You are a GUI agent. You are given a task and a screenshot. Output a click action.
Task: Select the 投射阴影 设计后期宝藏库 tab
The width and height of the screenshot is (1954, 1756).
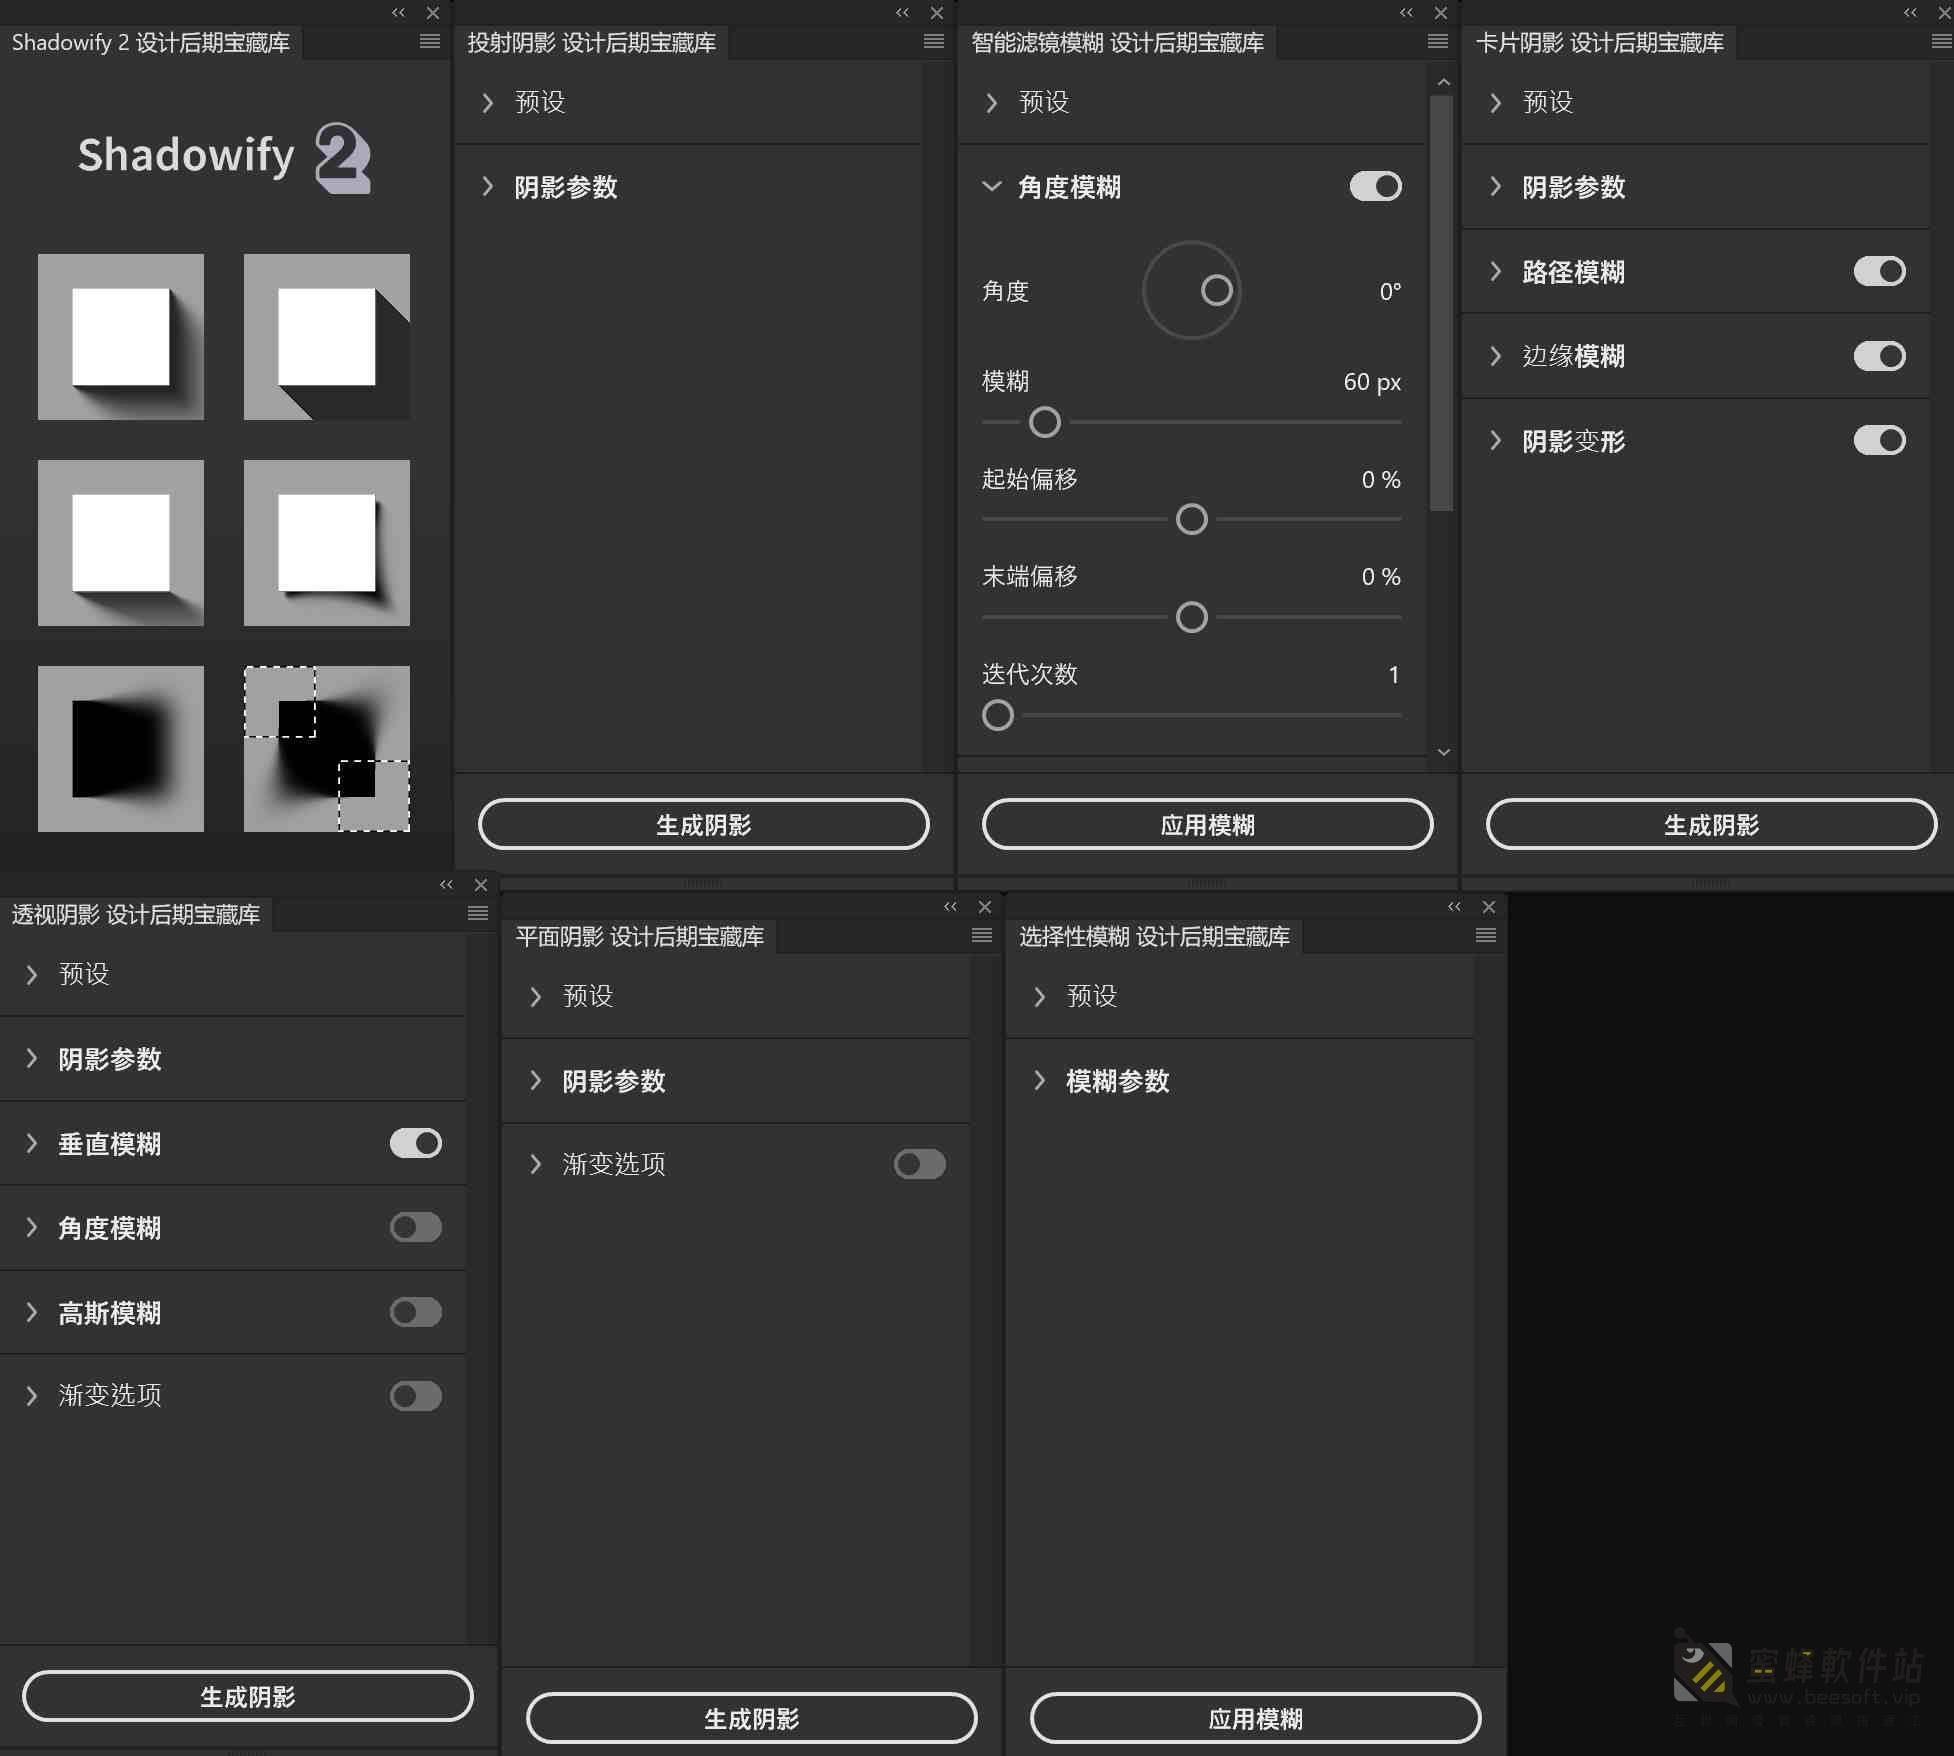(x=592, y=43)
